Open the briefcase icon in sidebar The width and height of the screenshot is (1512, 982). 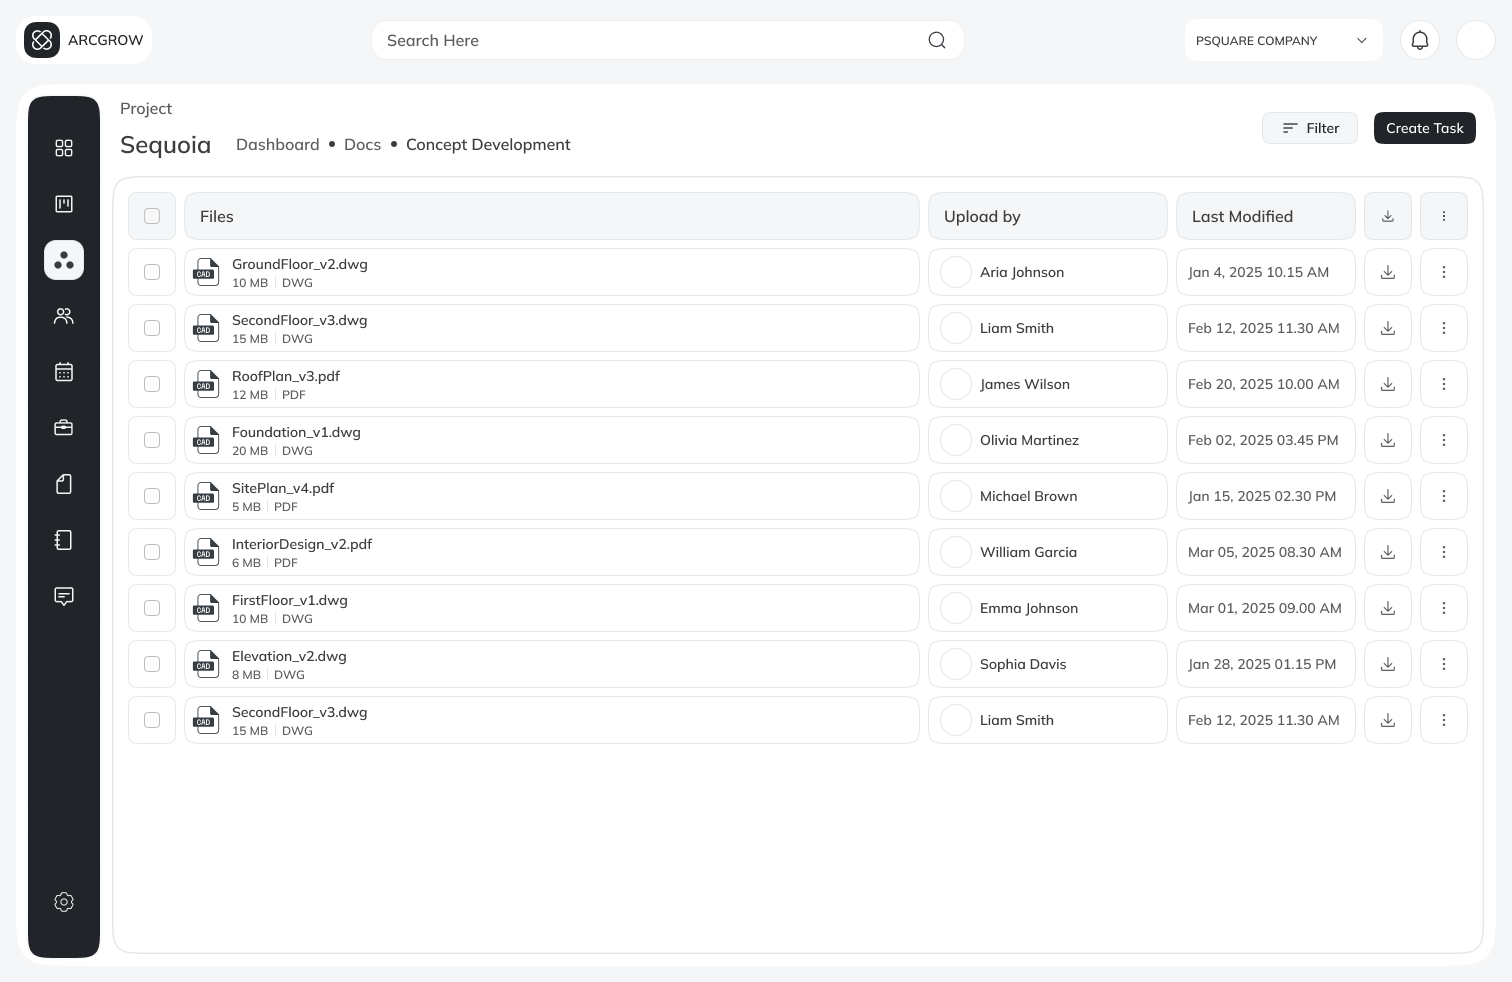coord(64,428)
